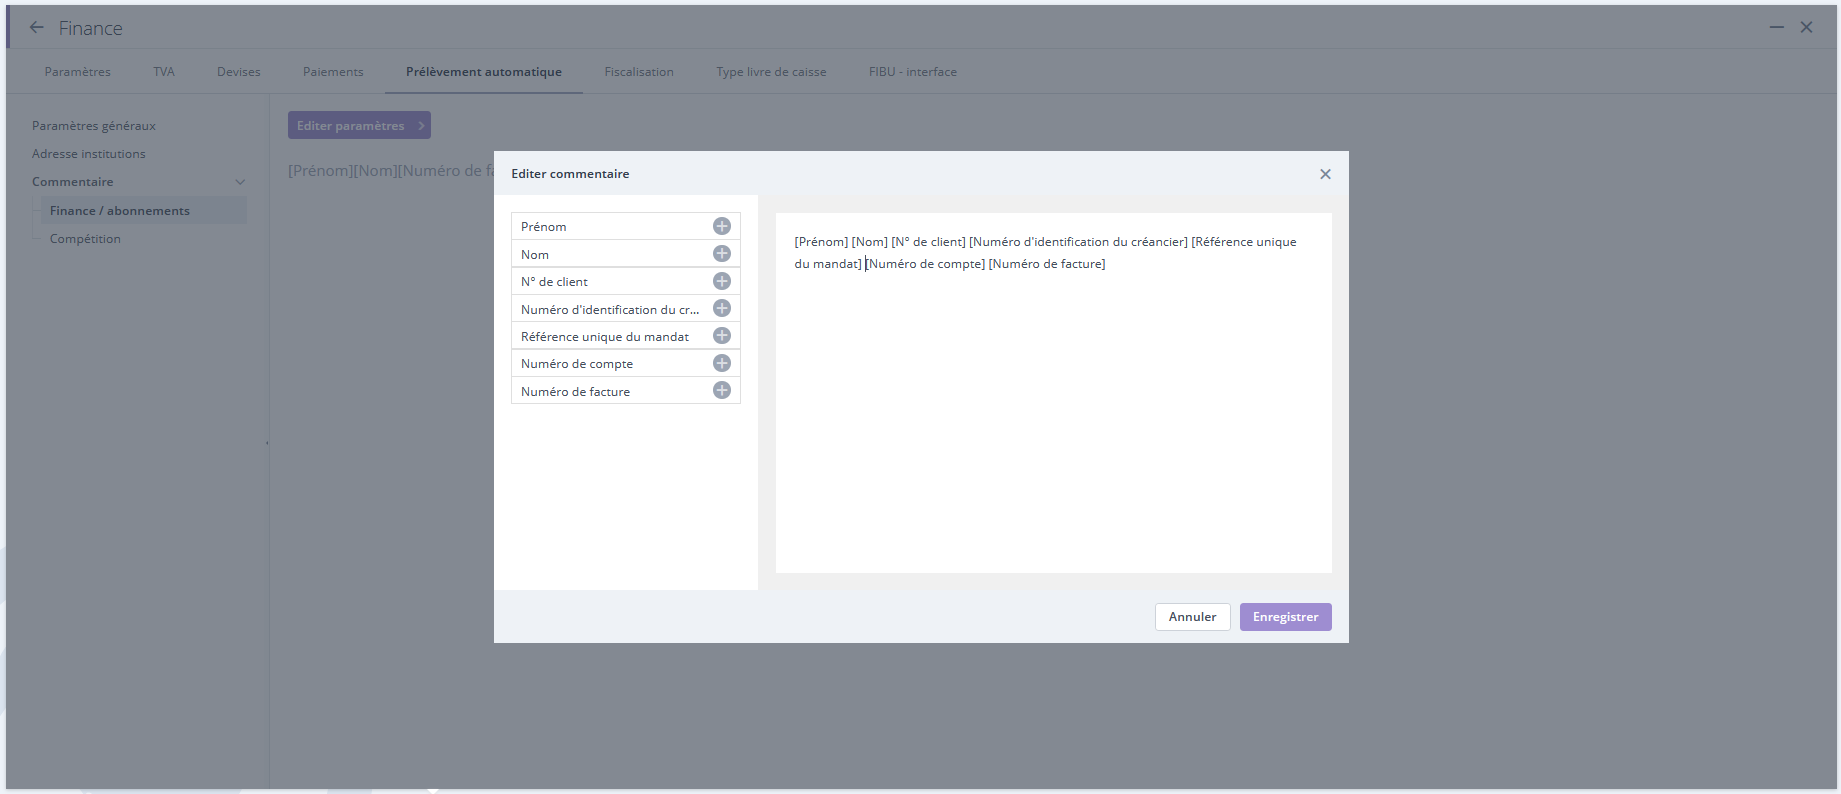Image resolution: width=1841 pixels, height=794 pixels.
Task: Cancel with the Annuler button
Action: pyautogui.click(x=1192, y=617)
